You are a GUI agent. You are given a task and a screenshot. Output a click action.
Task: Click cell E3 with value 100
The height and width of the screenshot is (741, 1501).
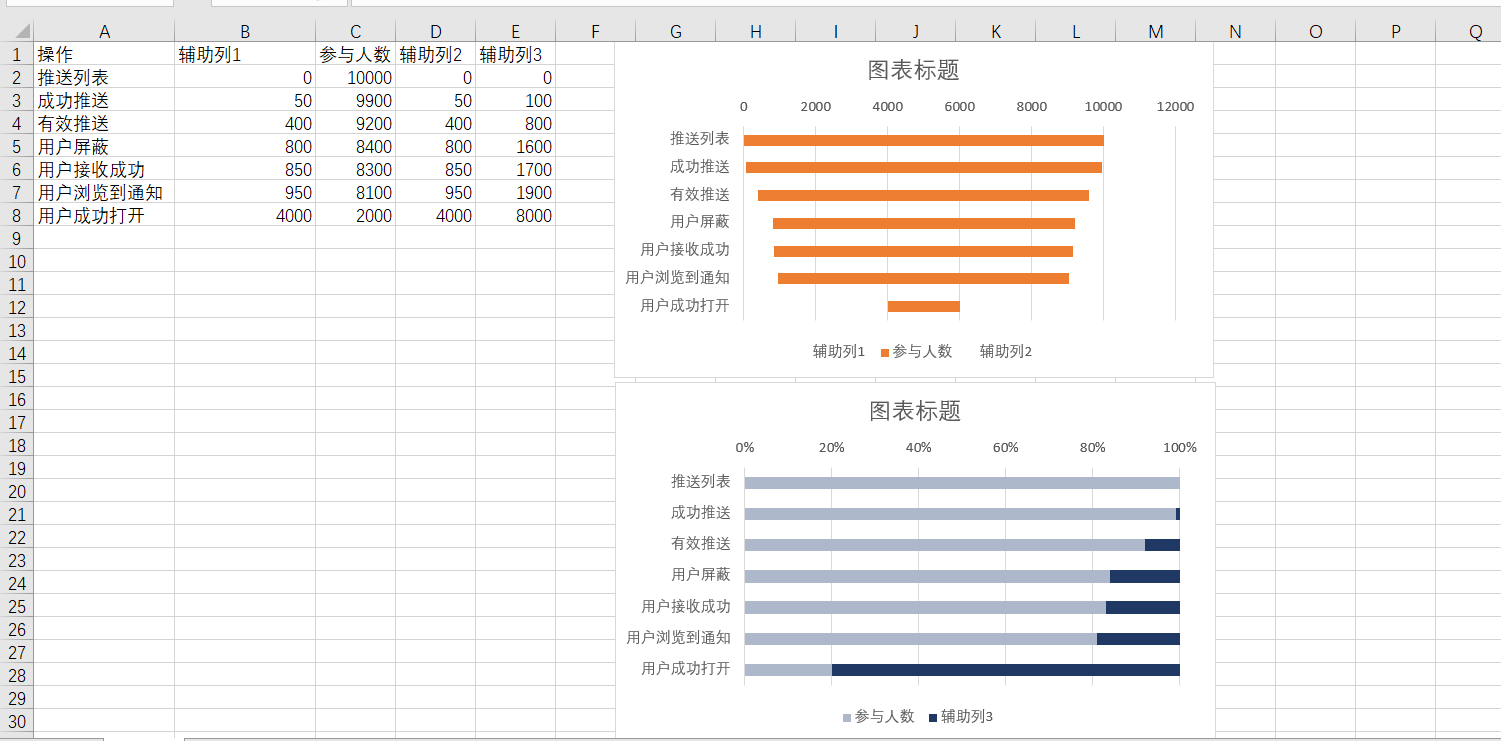click(515, 100)
